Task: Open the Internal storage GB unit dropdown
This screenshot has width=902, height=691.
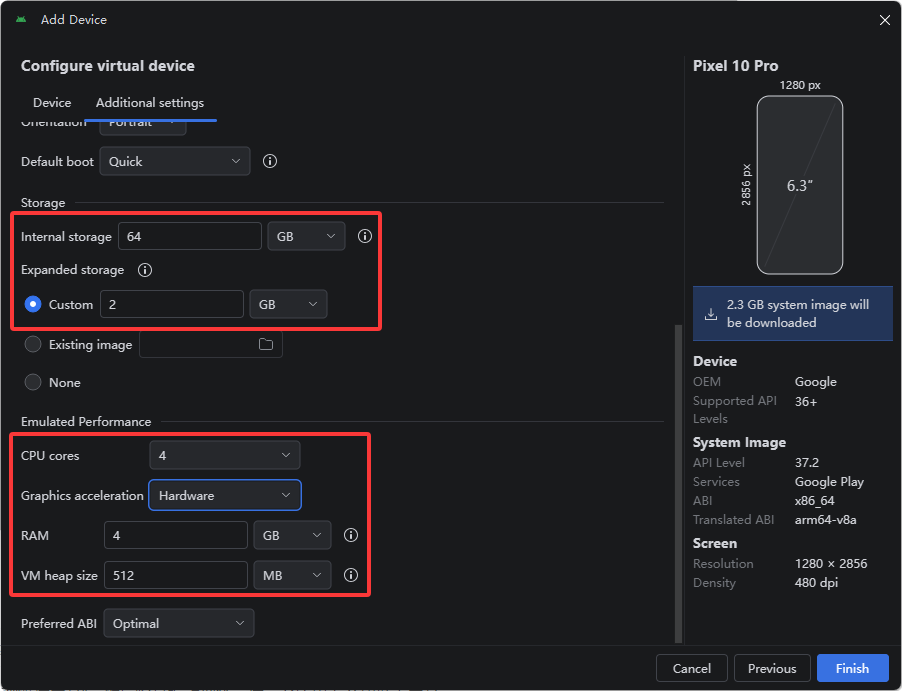Action: click(306, 236)
